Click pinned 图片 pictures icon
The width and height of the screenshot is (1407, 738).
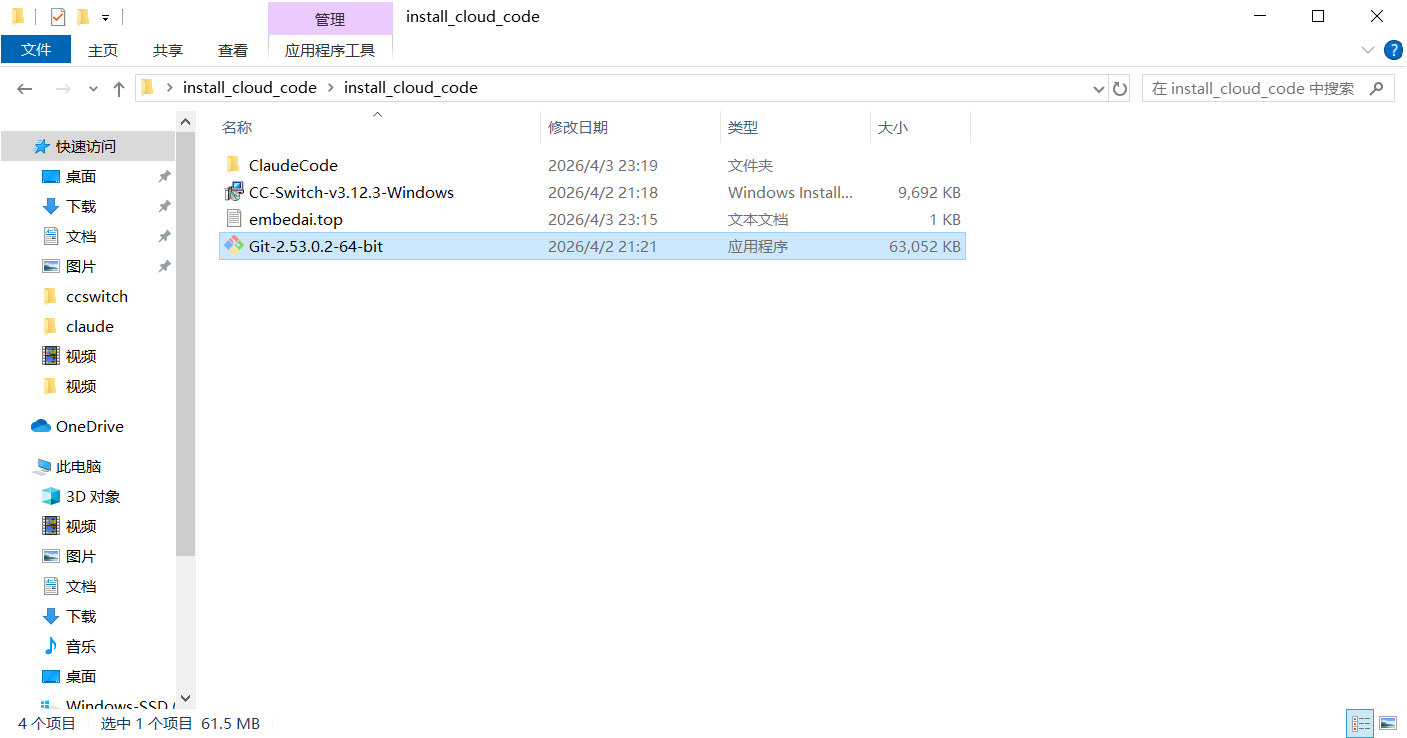coord(51,266)
